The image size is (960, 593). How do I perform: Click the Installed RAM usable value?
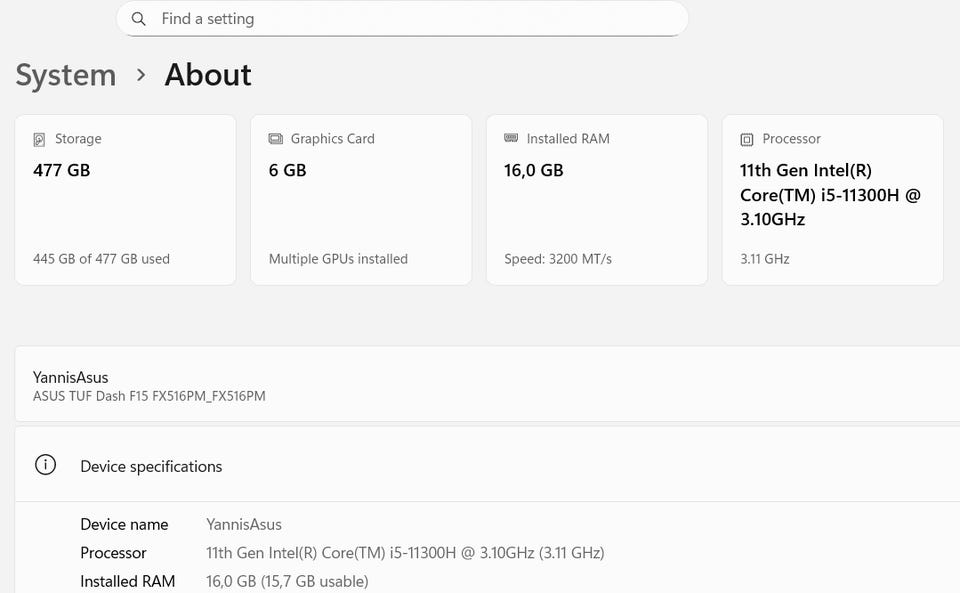tap(287, 581)
